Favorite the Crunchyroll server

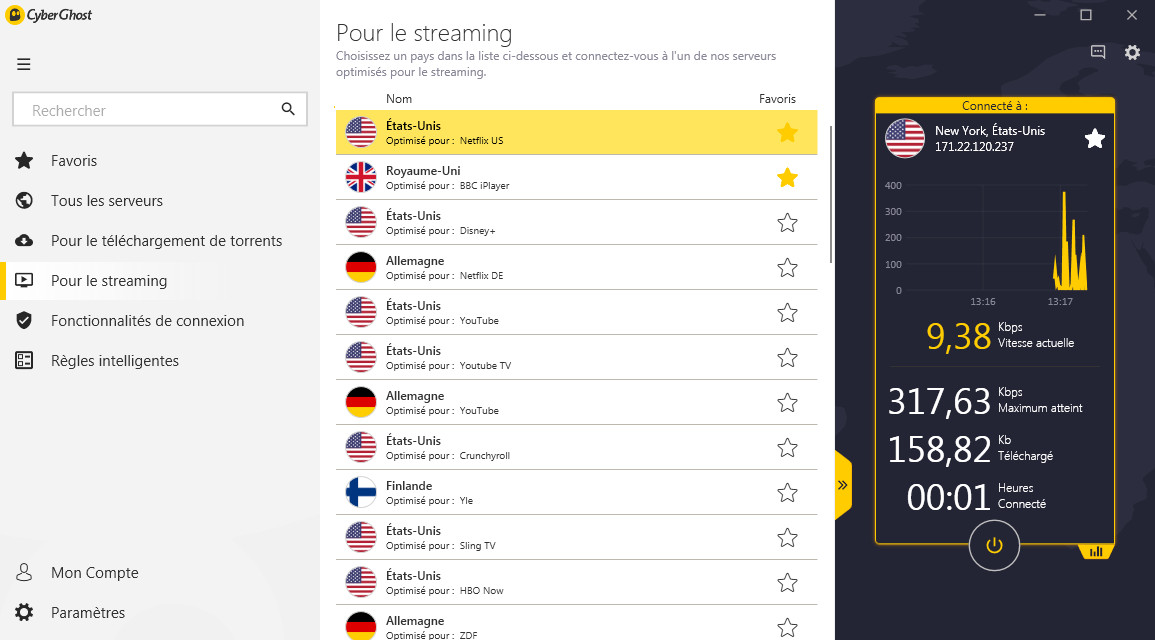coord(787,447)
